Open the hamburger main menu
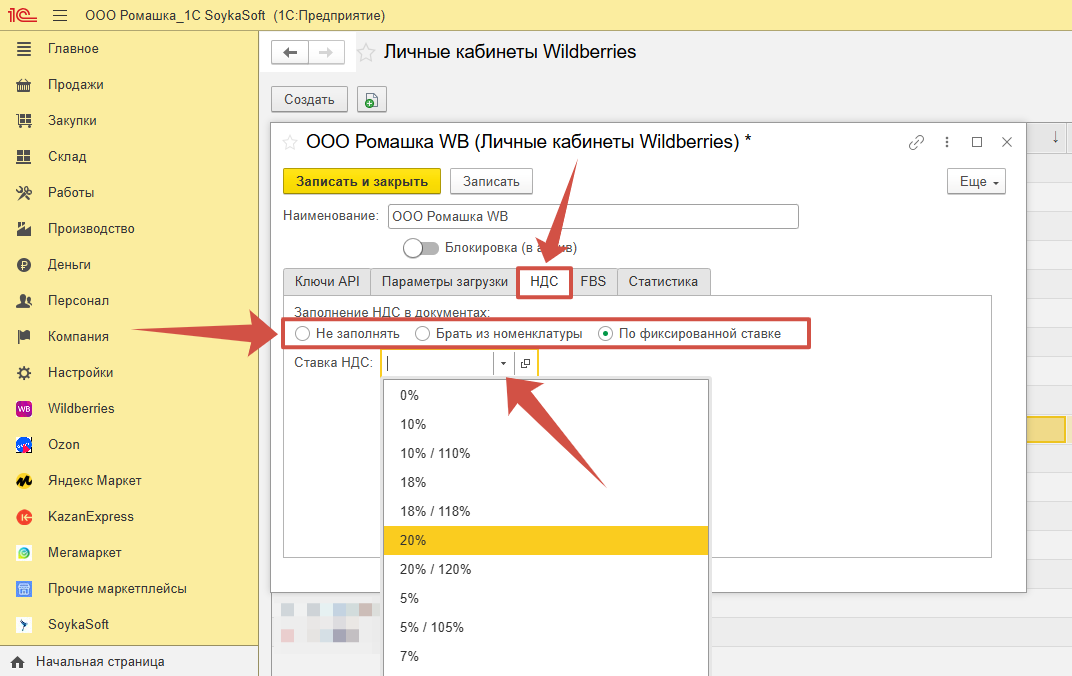 click(x=59, y=16)
